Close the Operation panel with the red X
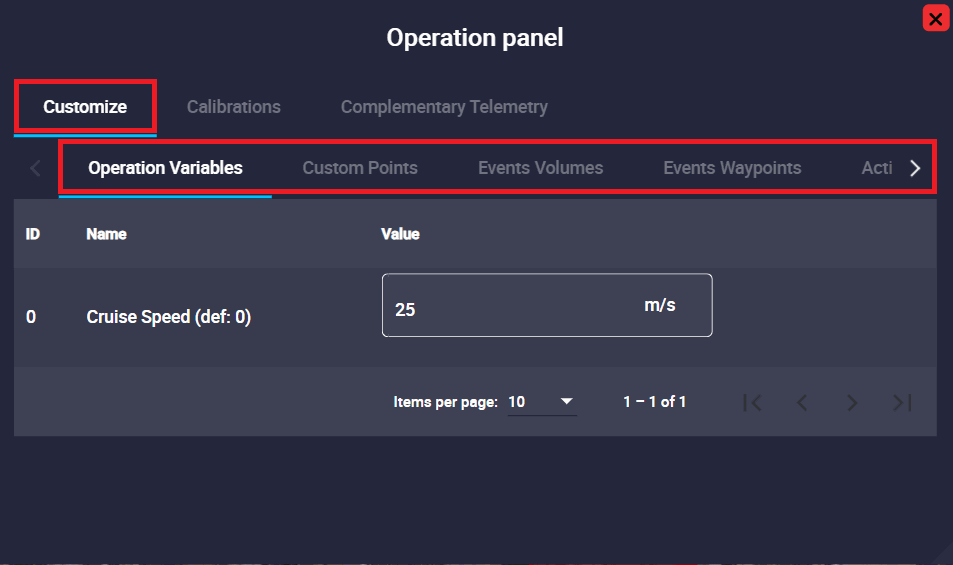 click(x=936, y=18)
